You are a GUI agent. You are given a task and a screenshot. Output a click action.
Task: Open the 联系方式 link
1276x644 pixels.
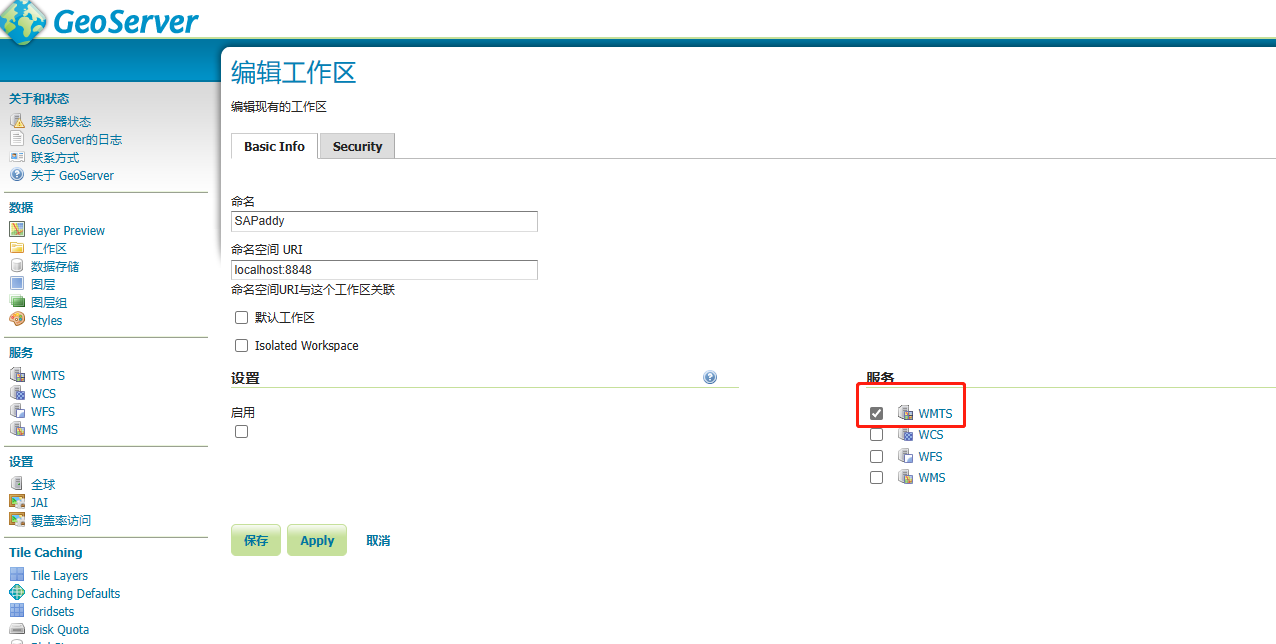(x=55, y=157)
